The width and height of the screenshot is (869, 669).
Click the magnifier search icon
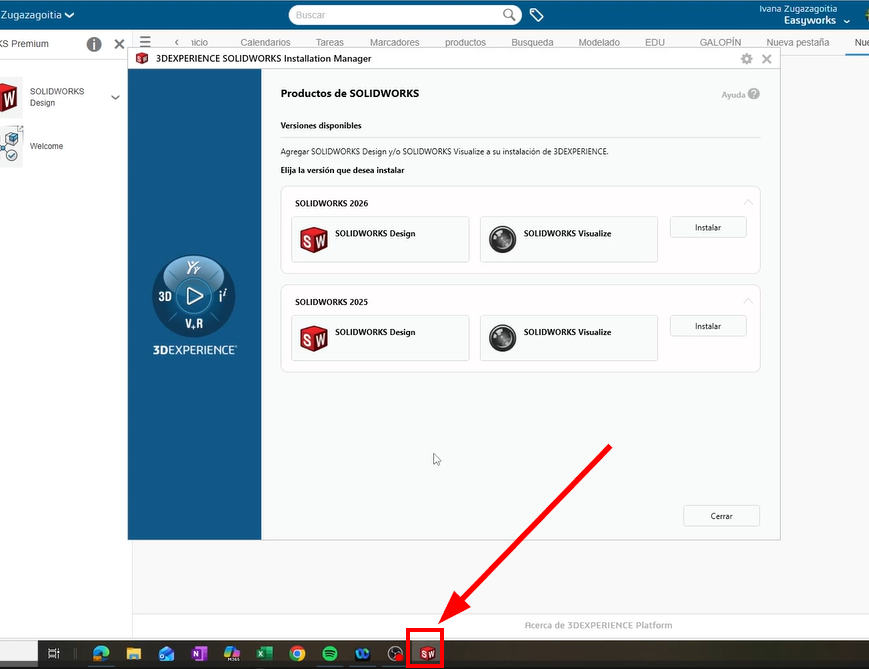click(510, 15)
